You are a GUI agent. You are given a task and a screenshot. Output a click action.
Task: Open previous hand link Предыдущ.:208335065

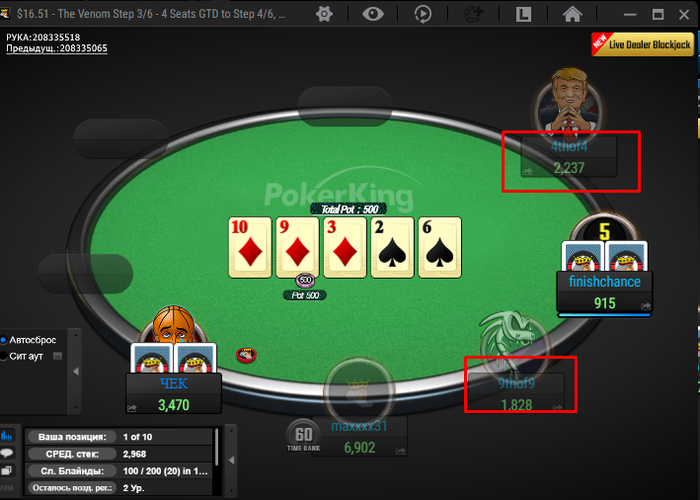57,48
